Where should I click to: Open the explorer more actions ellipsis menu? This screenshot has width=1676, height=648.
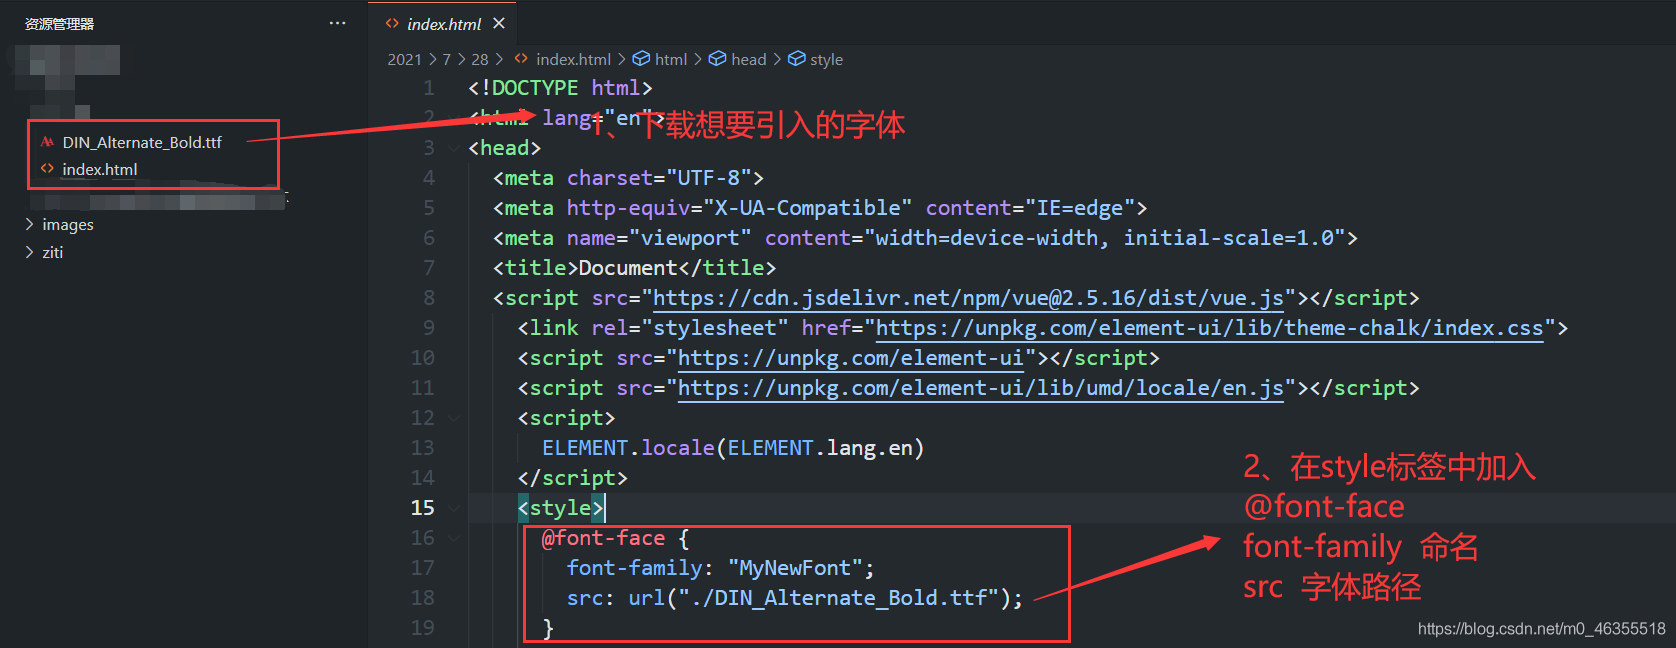pos(338,23)
